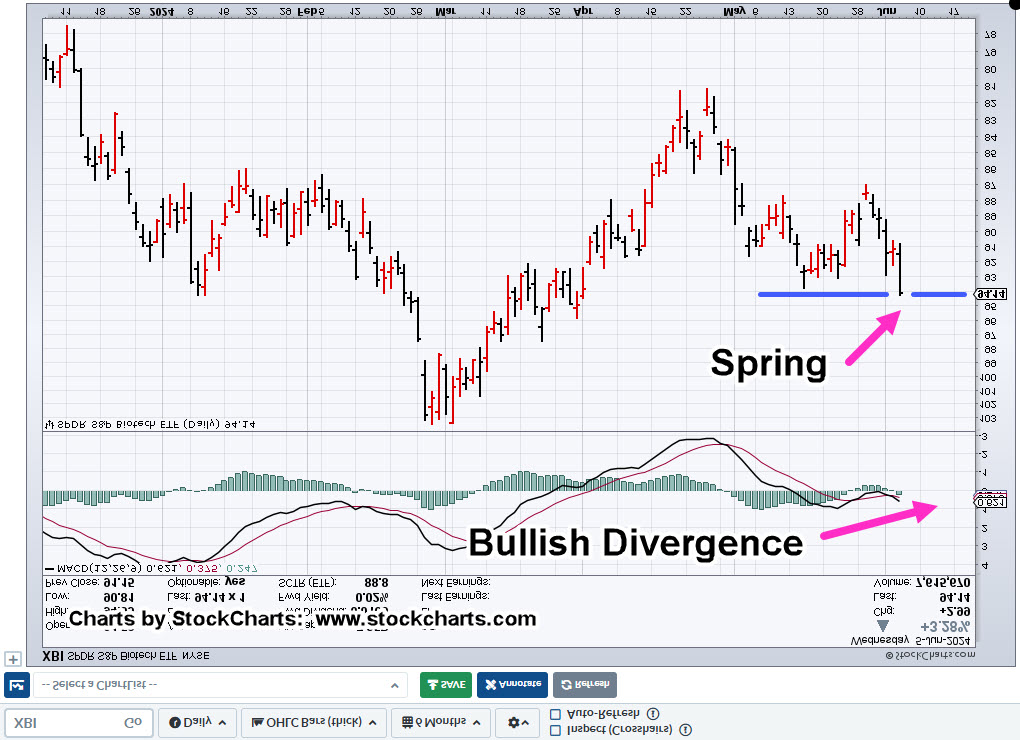Screen dimensions: 1020x740
Task: Toggle the Inspect (Crosshairs) checkbox
Action: pyautogui.click(x=556, y=730)
